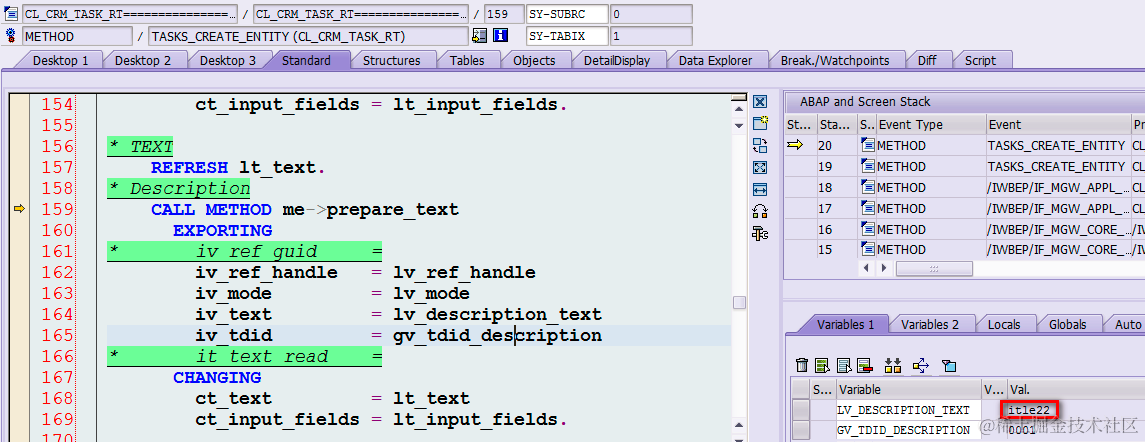The image size is (1145, 442).
Task: Click the delete row icon with red bar
Action: (x=865, y=365)
